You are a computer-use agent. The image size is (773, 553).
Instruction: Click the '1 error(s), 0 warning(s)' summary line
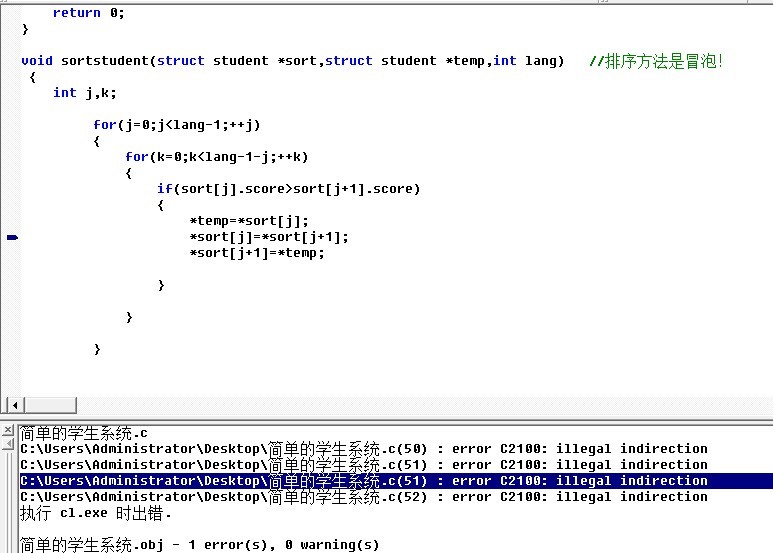[200, 545]
